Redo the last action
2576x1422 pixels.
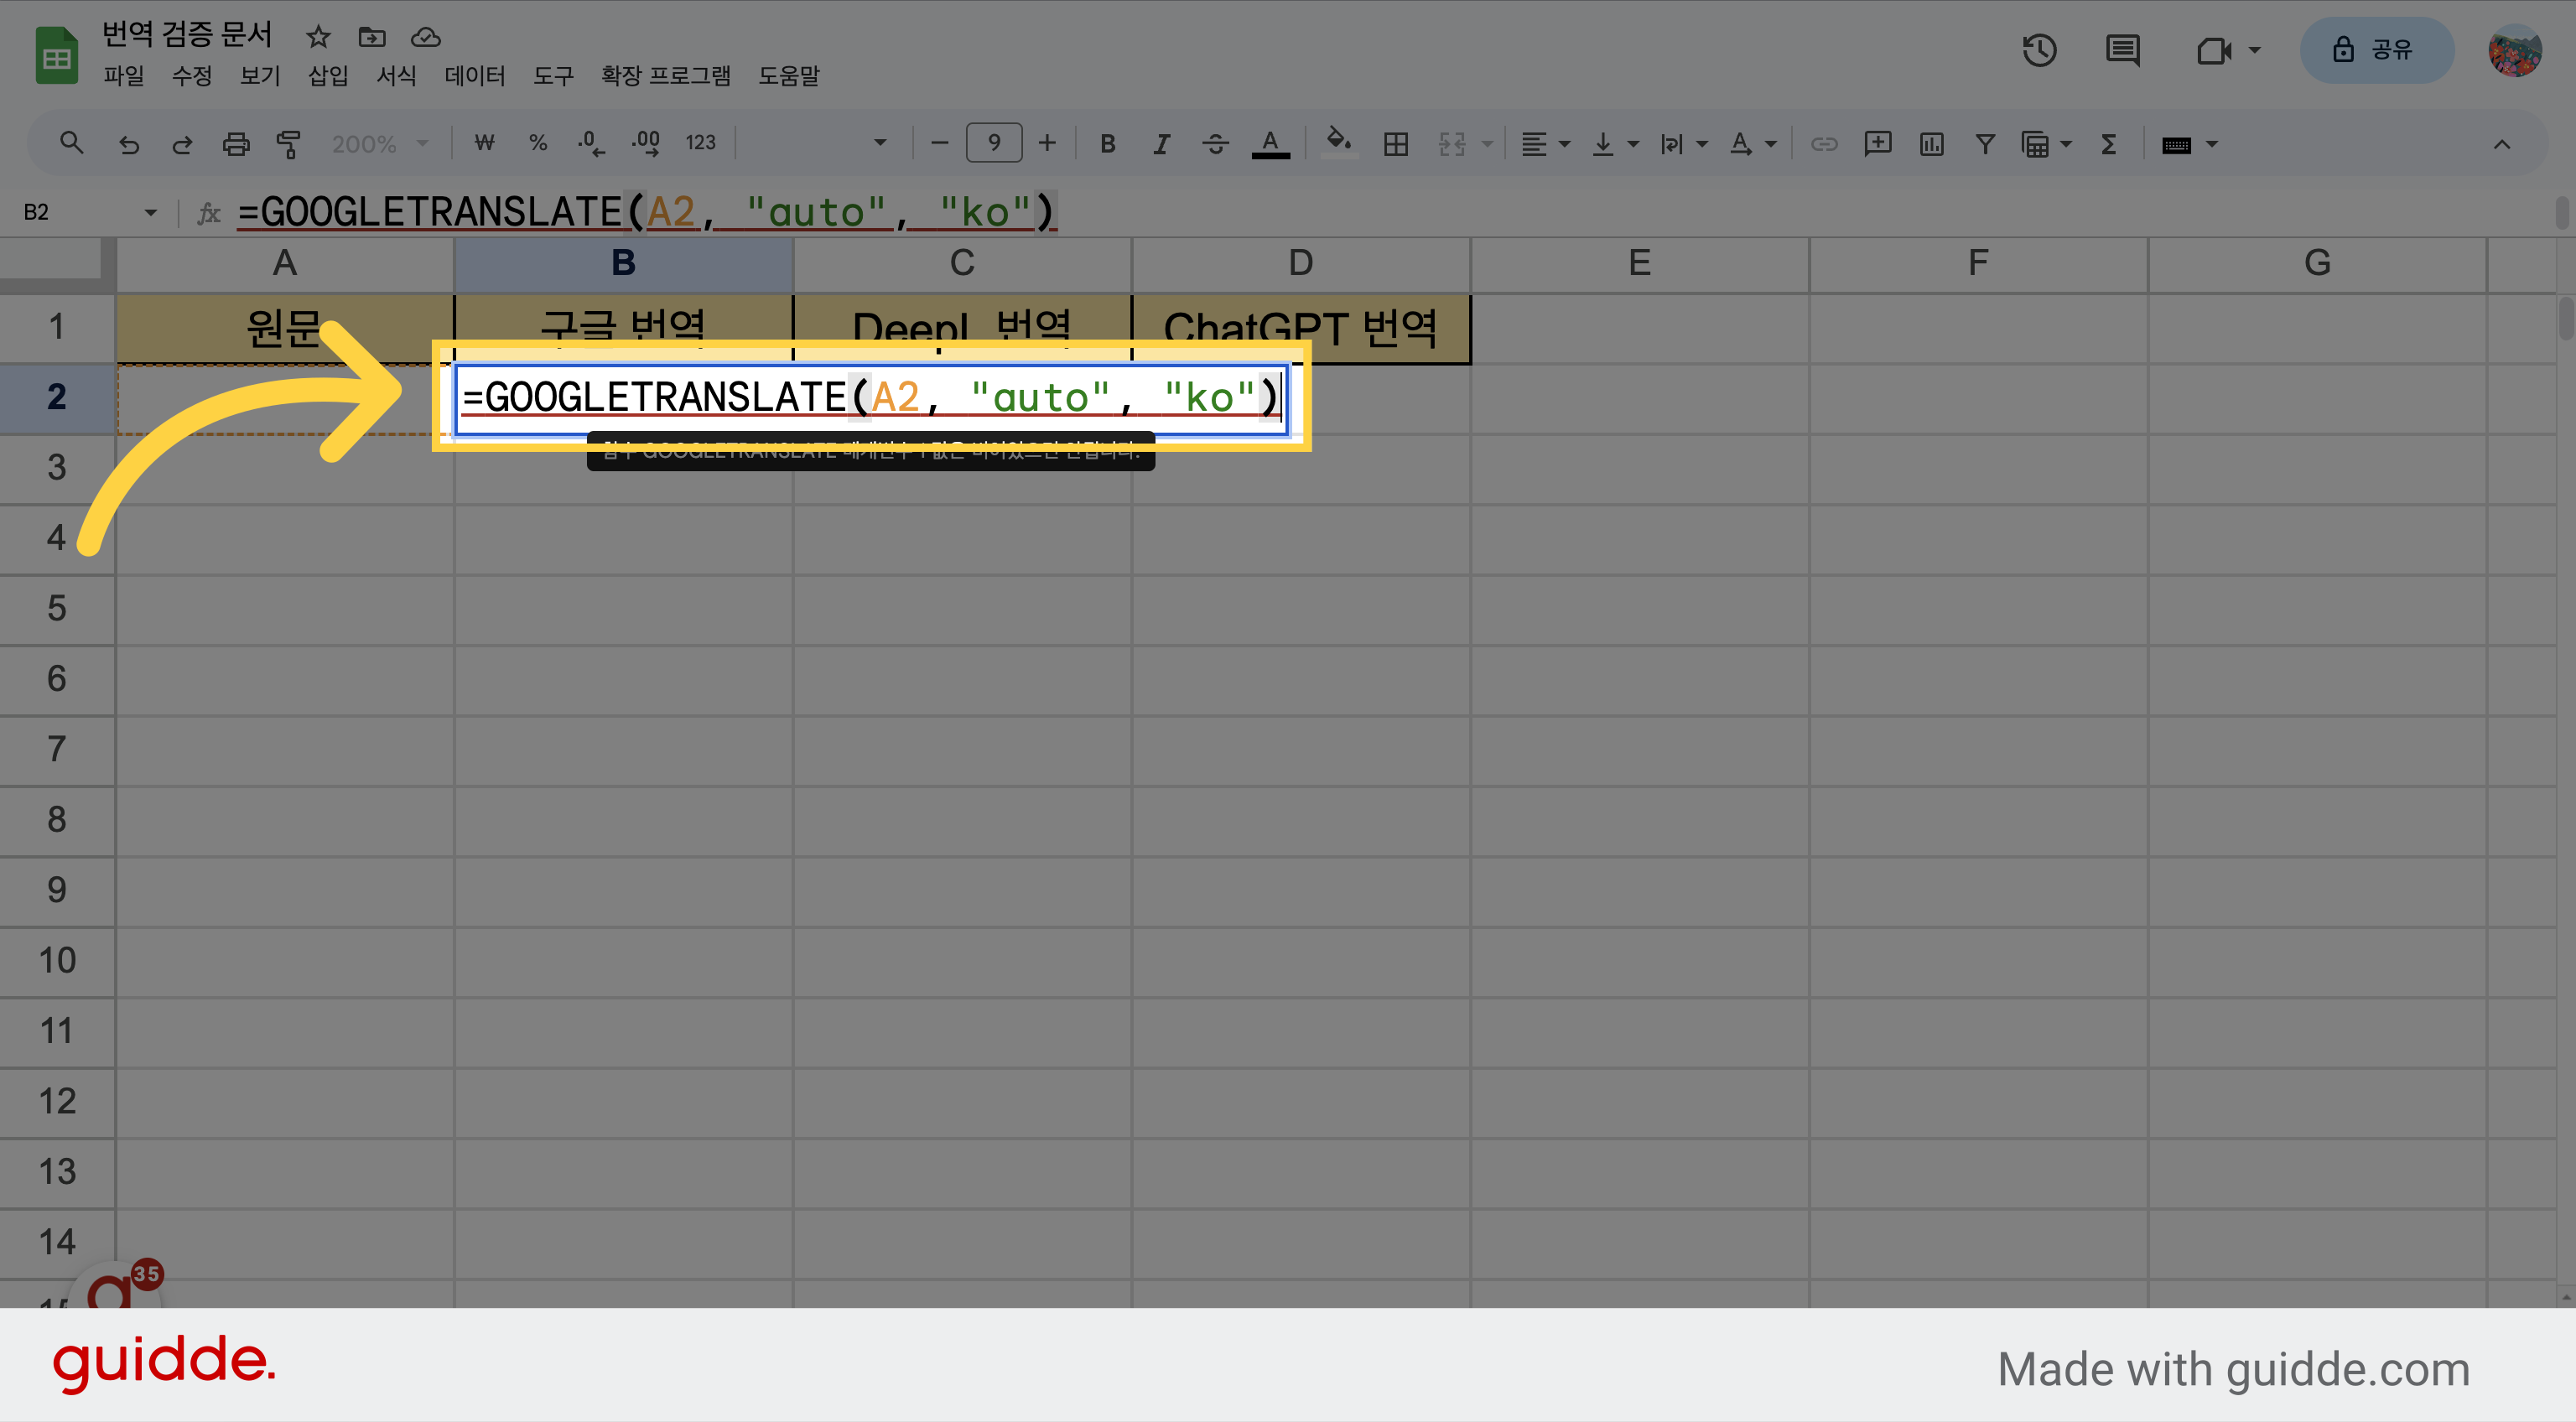coord(182,144)
